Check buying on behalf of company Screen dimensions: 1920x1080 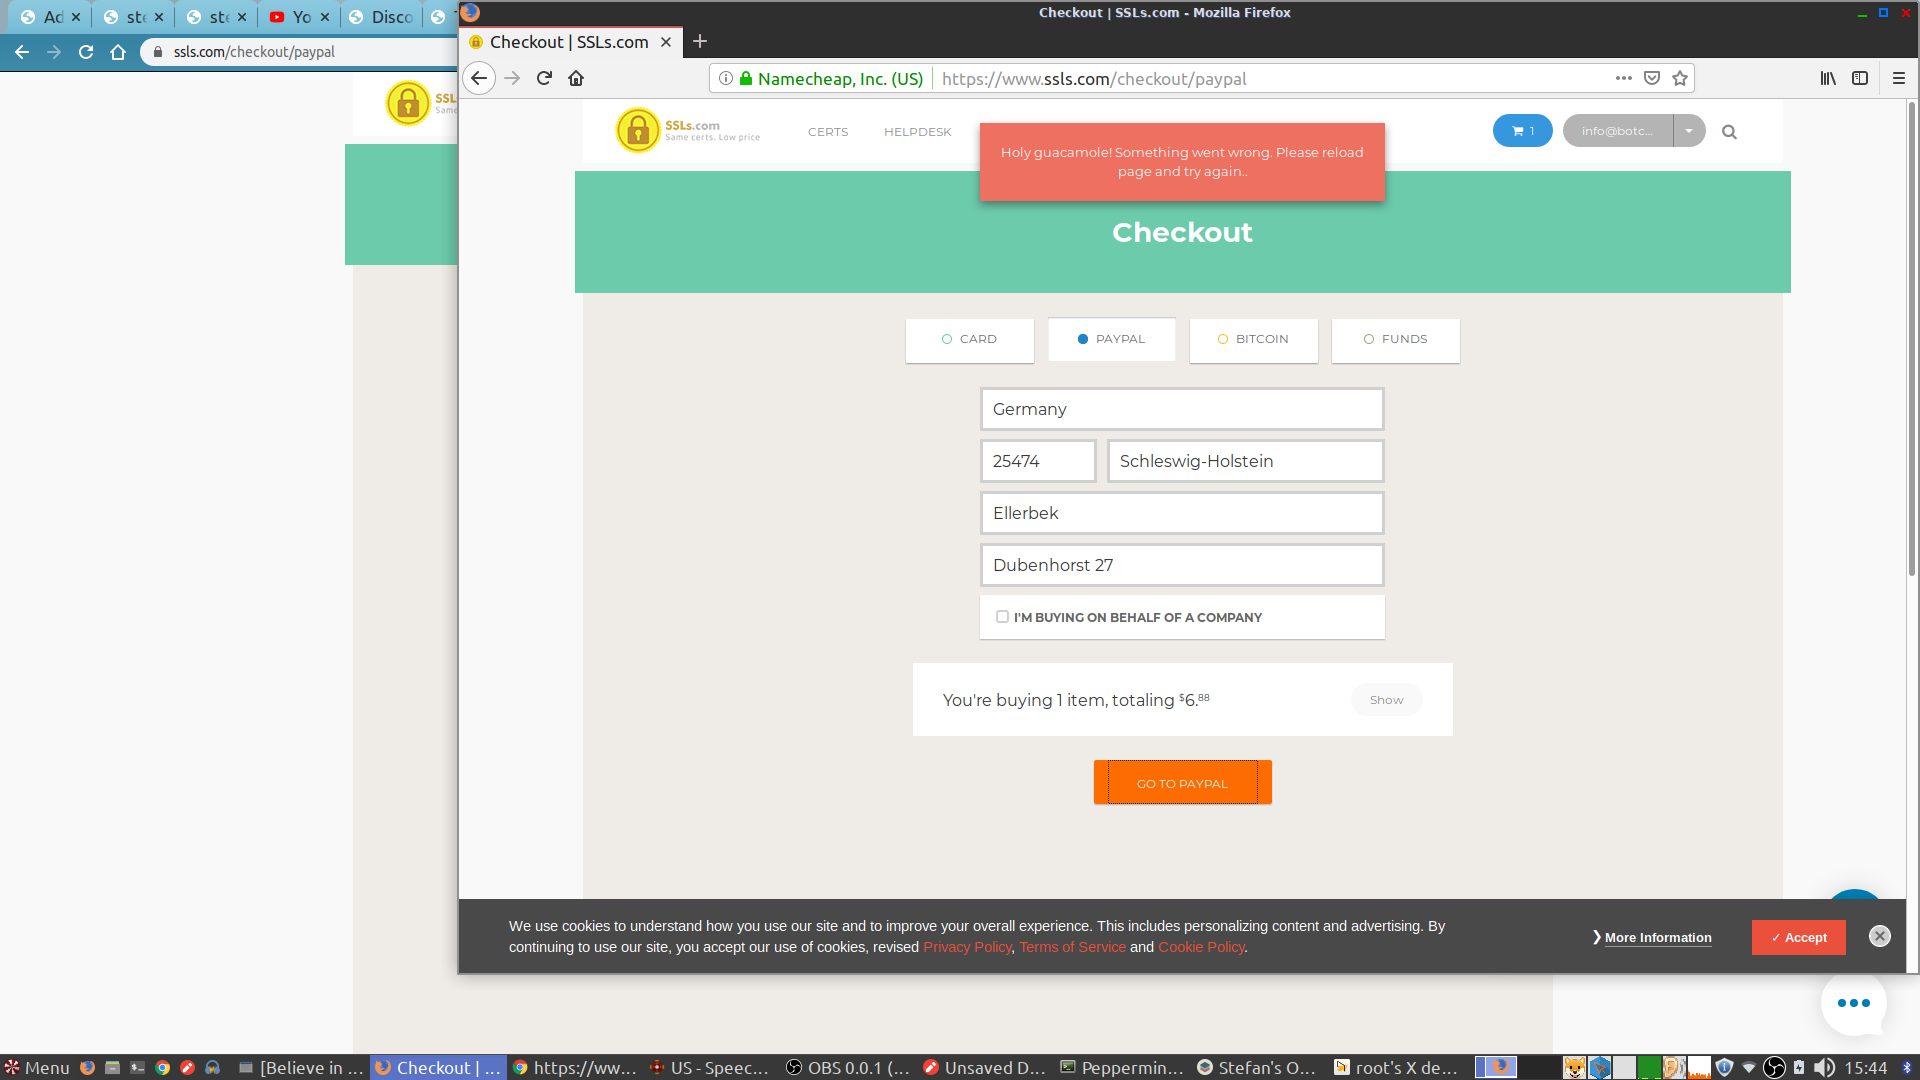click(1002, 617)
